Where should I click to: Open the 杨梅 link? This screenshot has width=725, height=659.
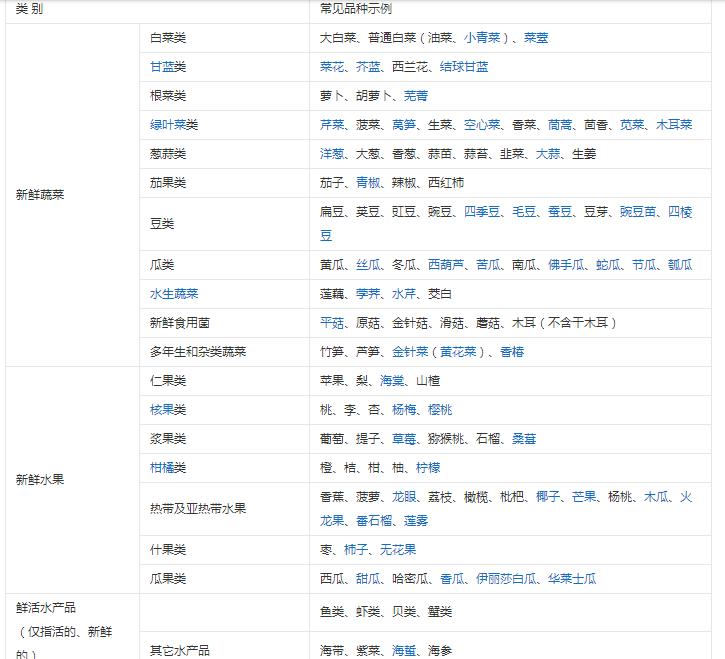404,410
